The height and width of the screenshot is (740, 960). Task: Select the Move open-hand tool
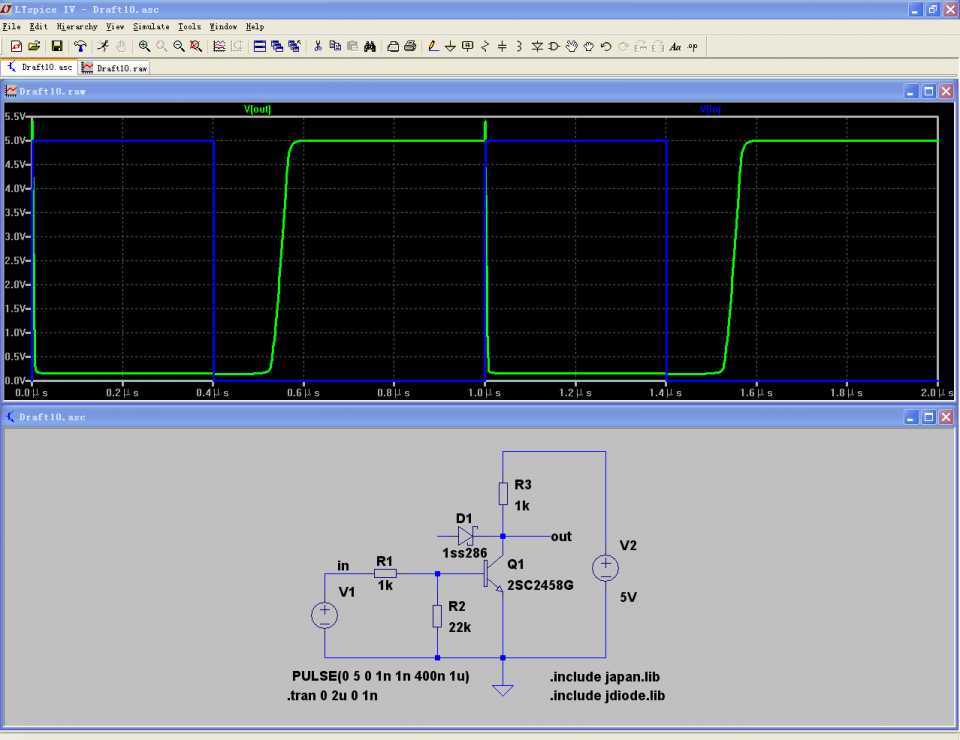pos(571,46)
